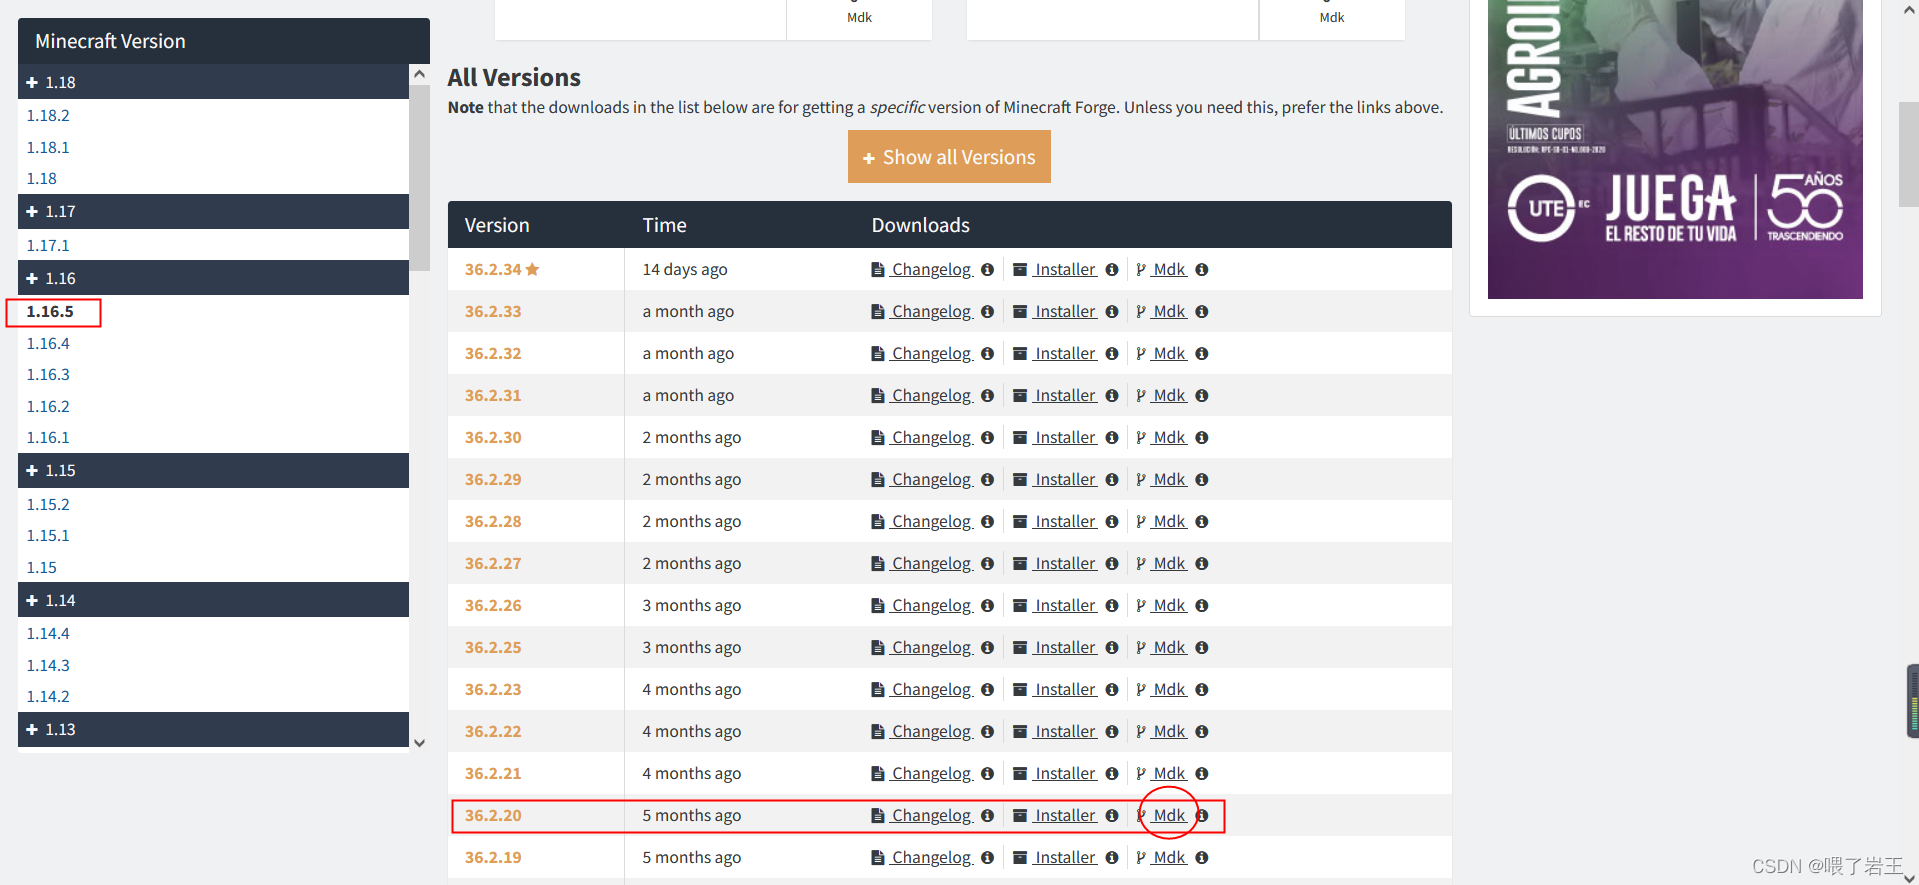Click the version list scrollbar thumb
Screen dimensions: 1919x885
(x=420, y=178)
